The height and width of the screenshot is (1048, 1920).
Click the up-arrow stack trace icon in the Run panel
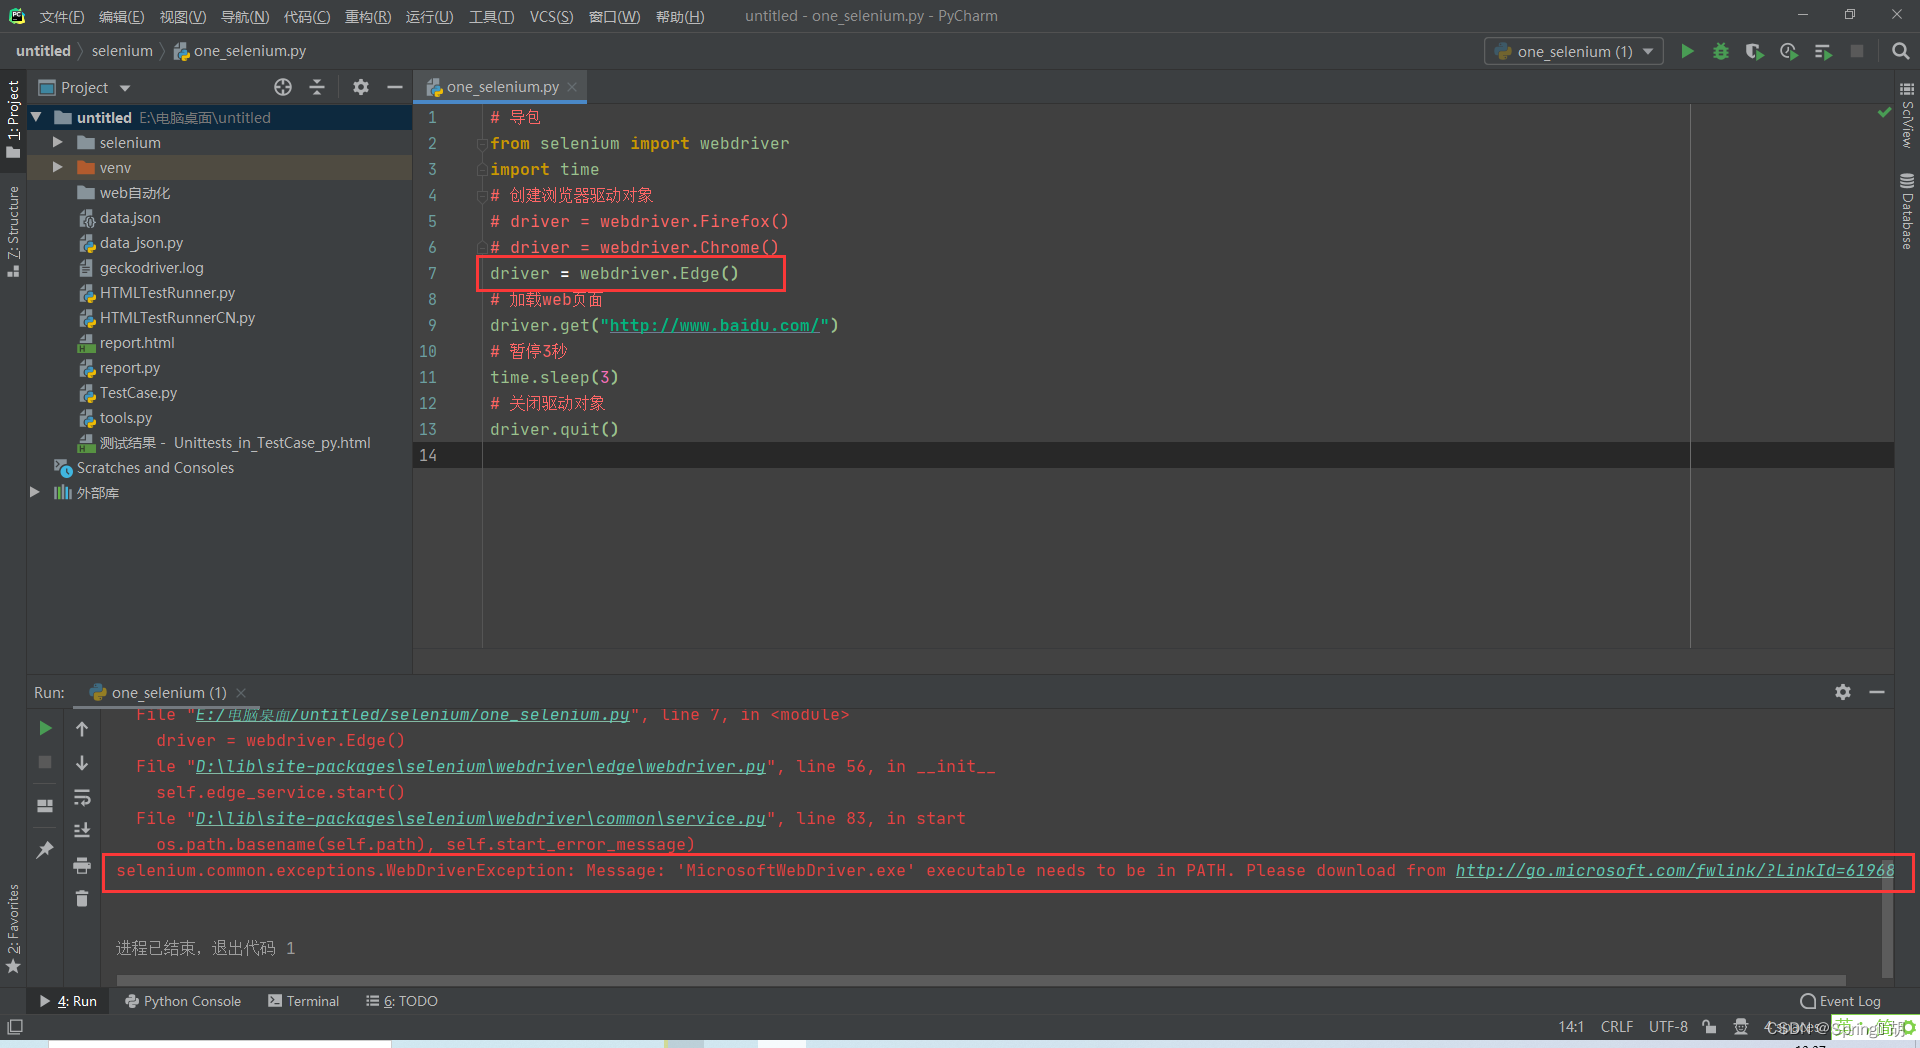click(x=82, y=729)
